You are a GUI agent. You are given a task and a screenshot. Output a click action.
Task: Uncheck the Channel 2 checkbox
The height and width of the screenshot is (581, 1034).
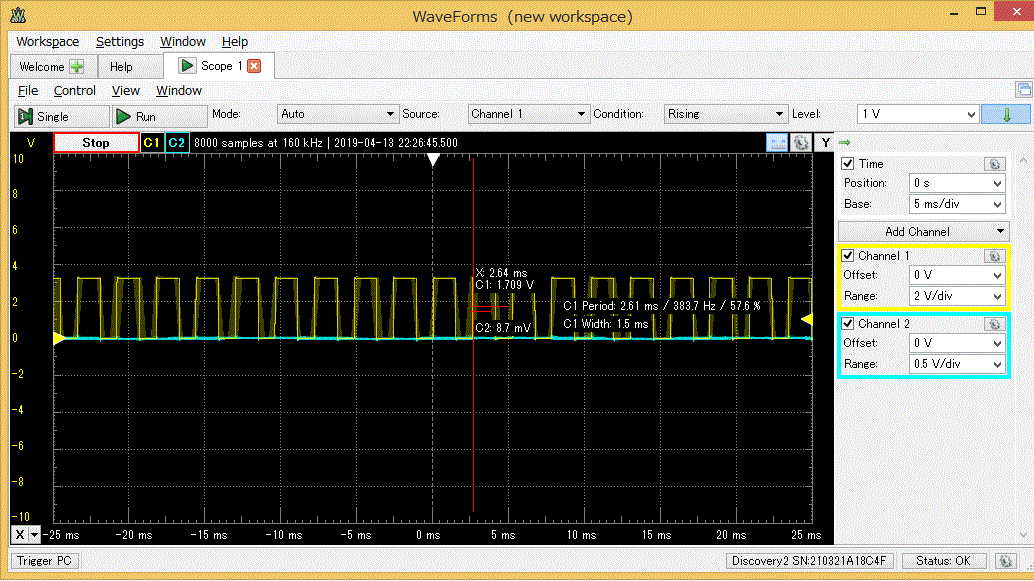point(848,323)
